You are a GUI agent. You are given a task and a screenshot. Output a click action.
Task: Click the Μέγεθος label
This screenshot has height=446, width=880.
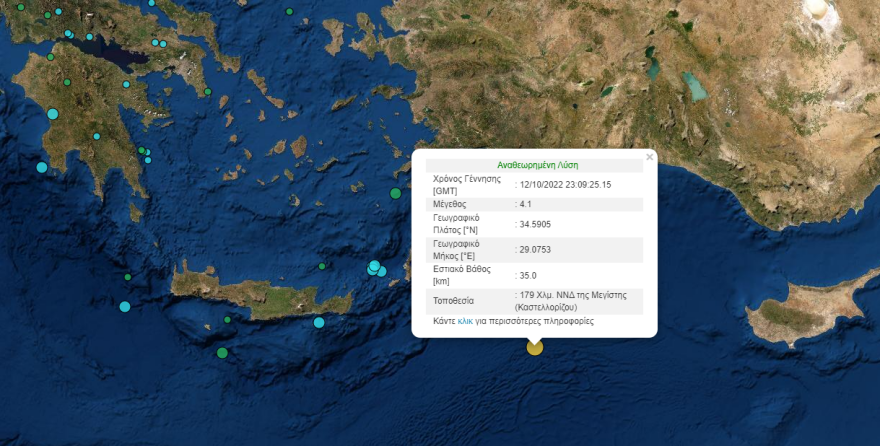point(450,204)
